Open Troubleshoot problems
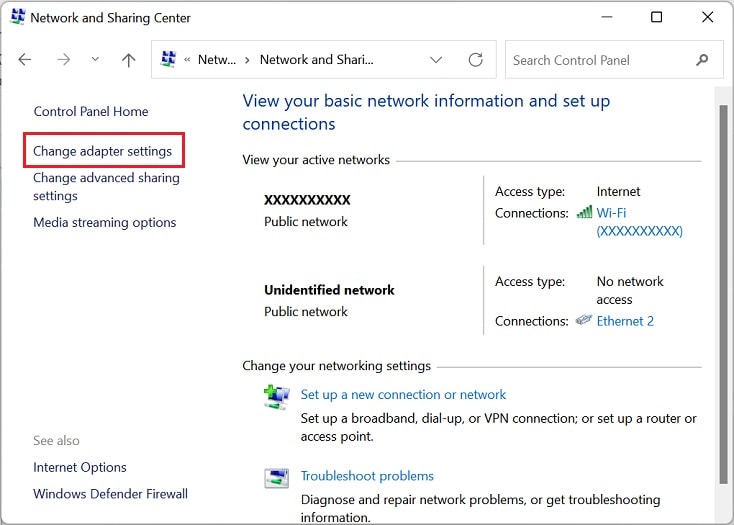Viewport: 734px width, 525px height. (x=367, y=476)
